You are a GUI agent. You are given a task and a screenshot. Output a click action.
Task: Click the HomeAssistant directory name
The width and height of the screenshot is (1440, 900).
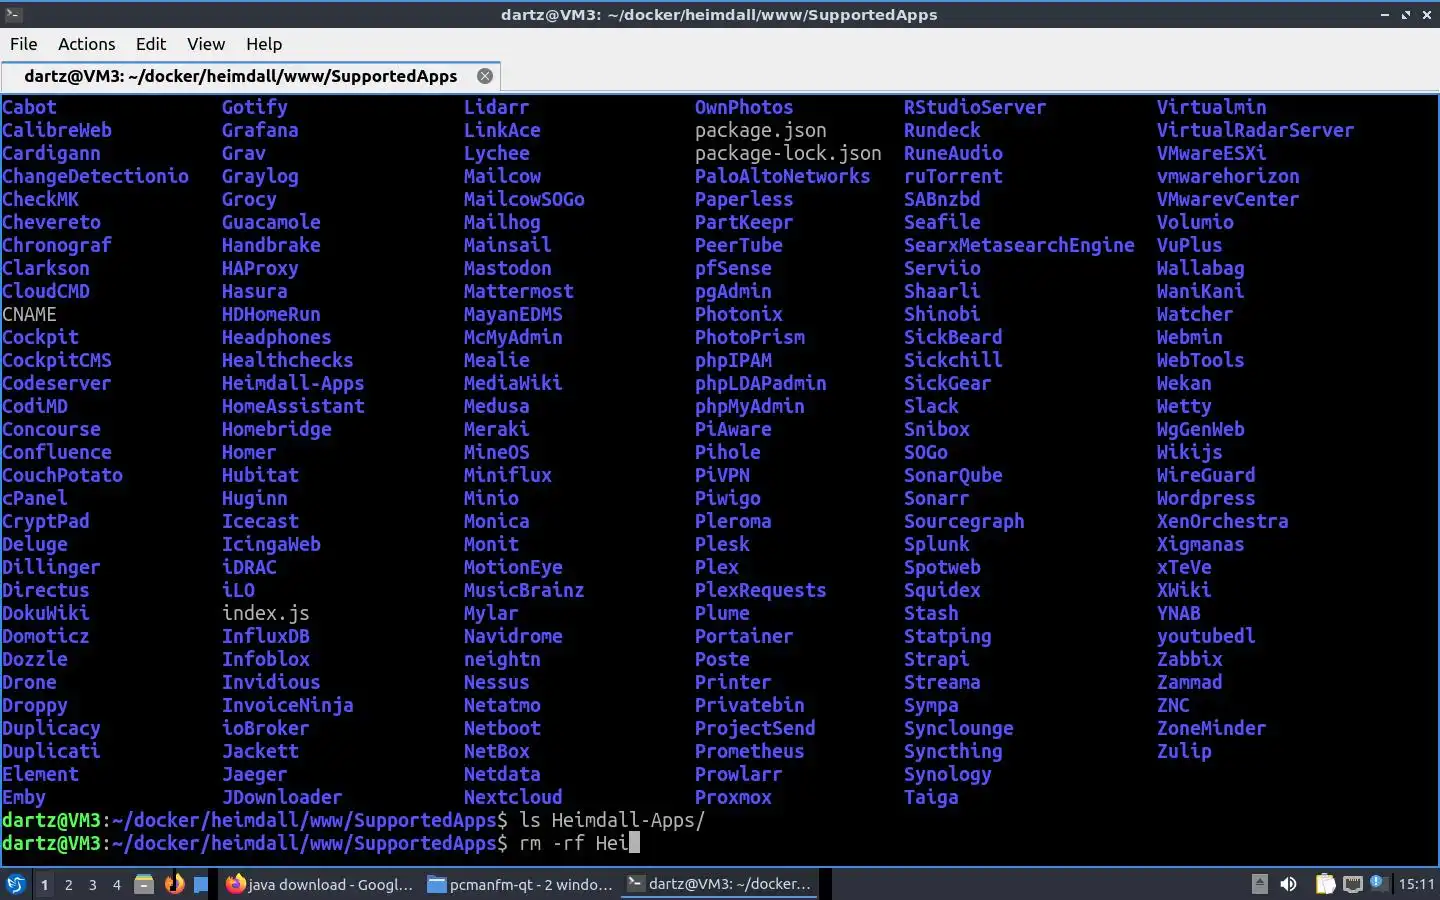(x=293, y=406)
